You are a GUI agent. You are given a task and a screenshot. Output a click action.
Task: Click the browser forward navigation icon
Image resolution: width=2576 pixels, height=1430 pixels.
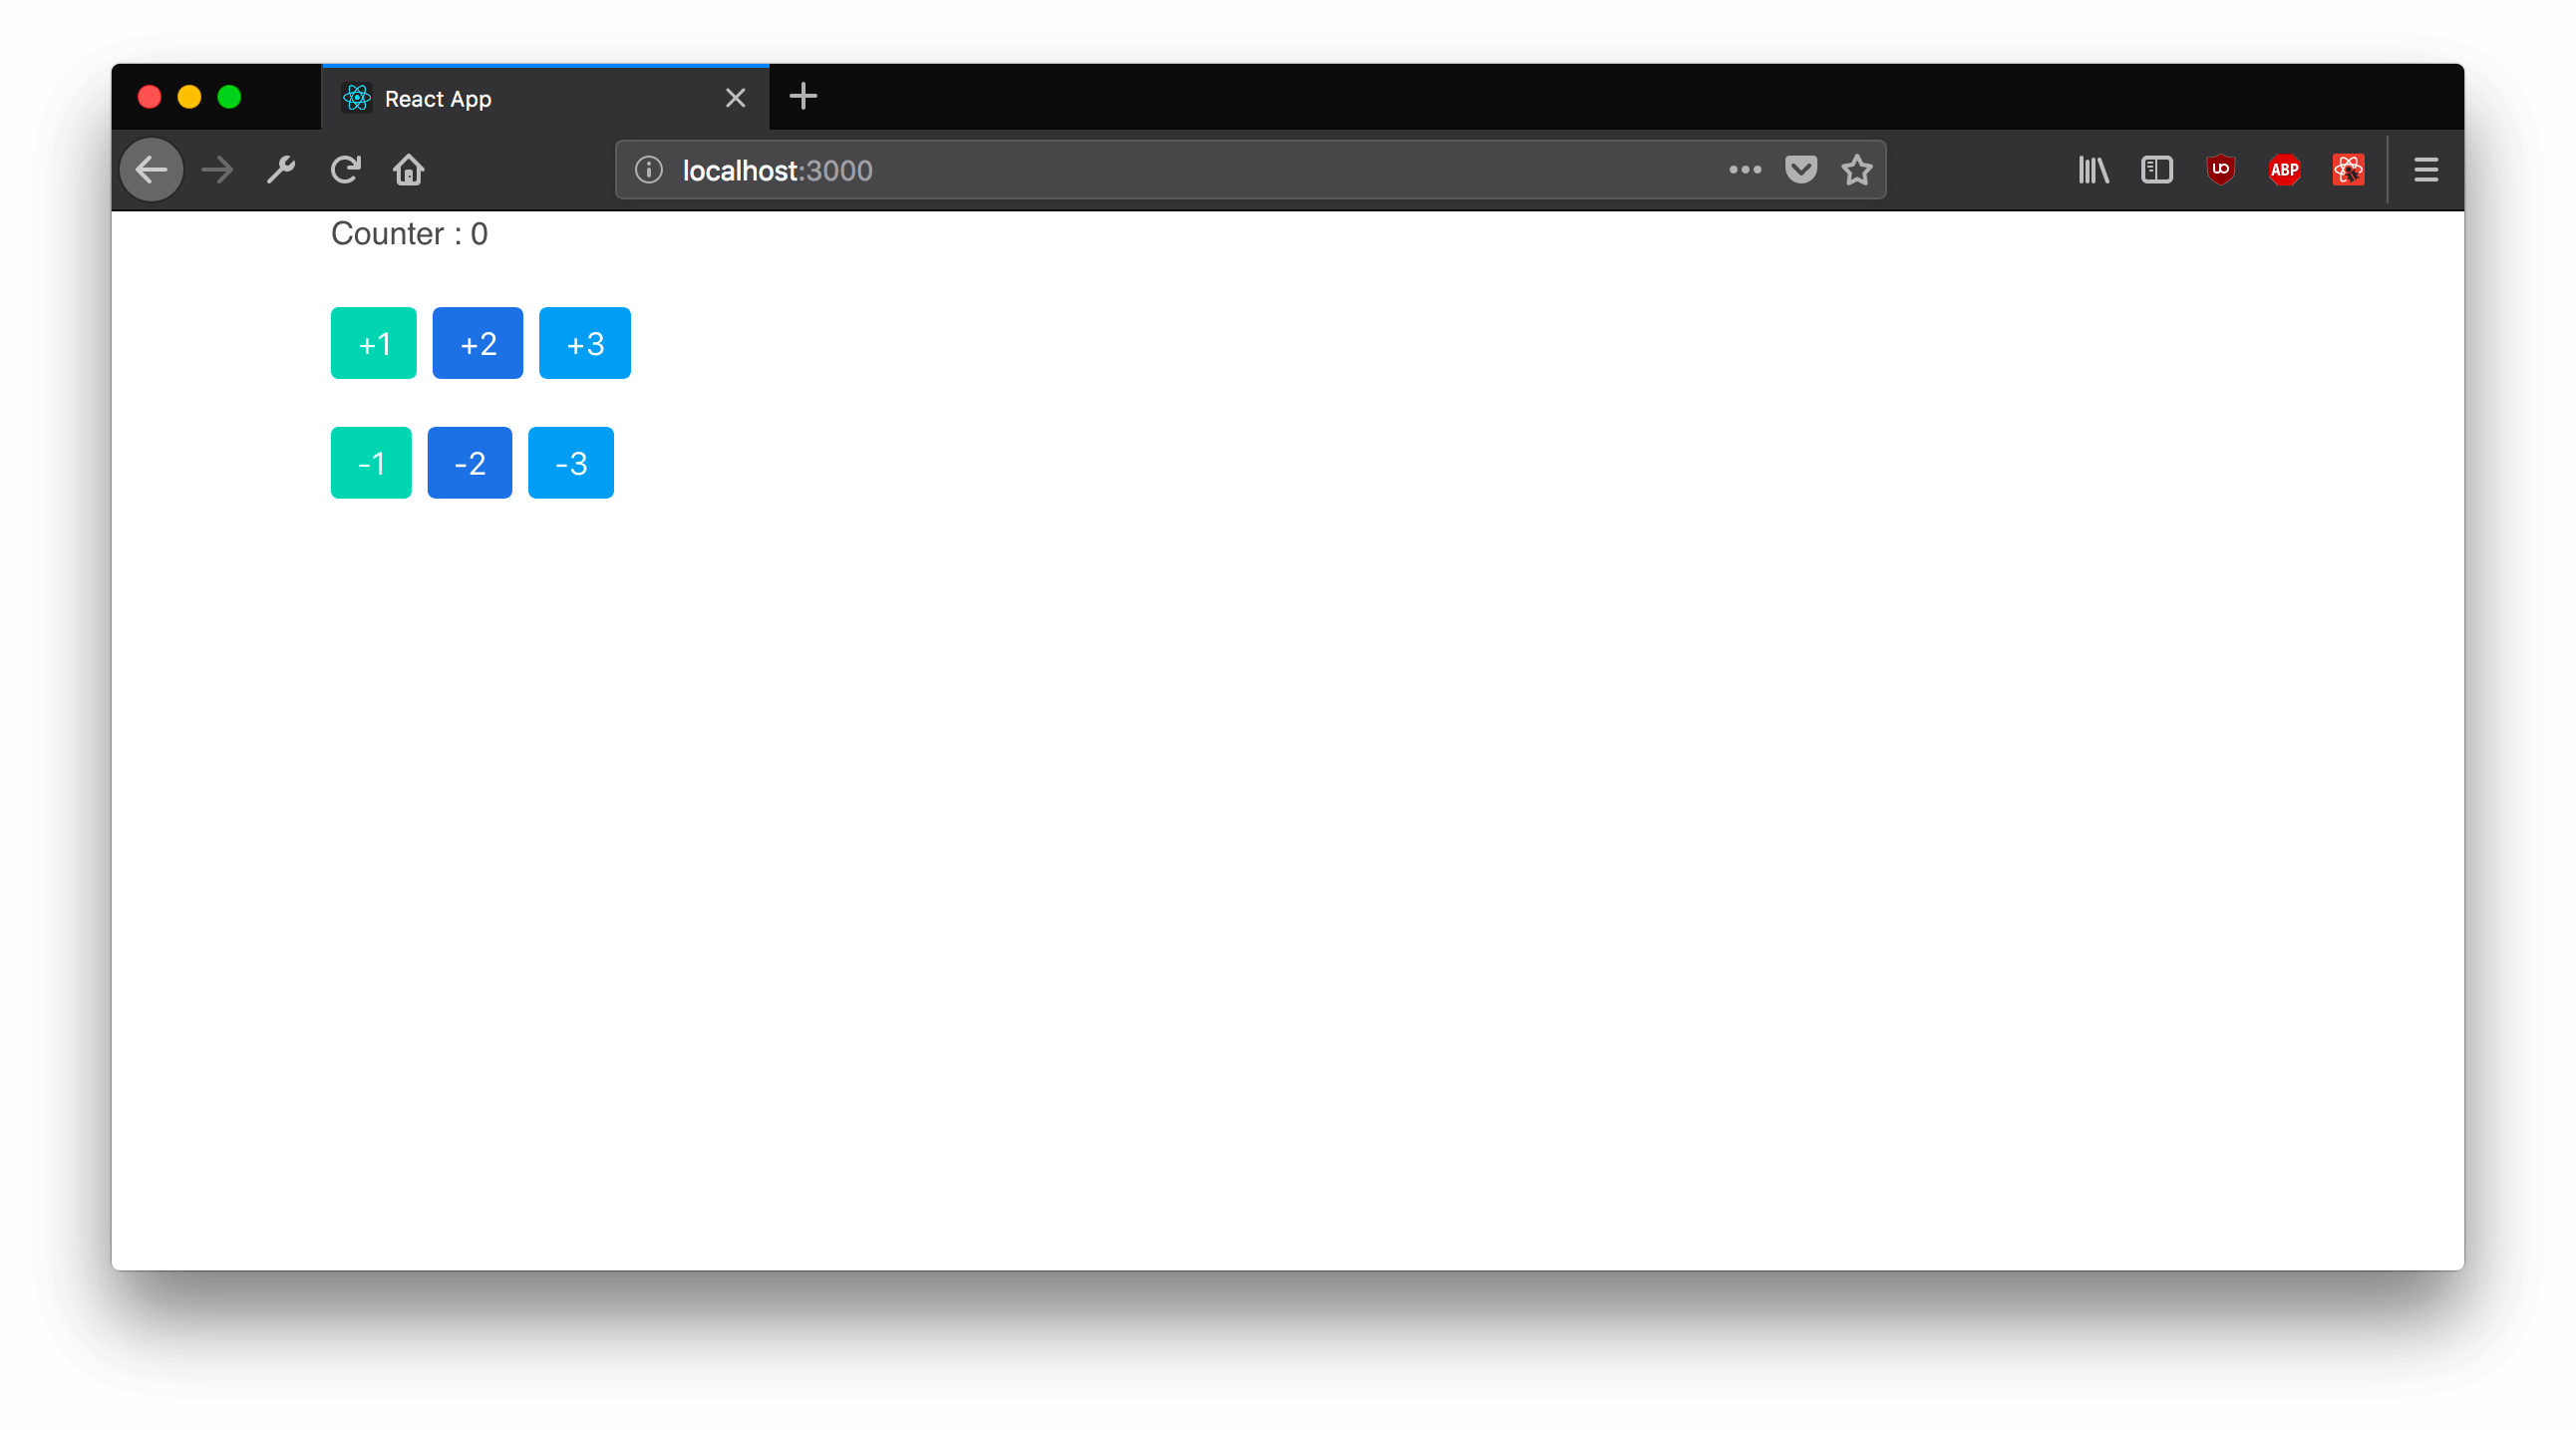pos(216,170)
